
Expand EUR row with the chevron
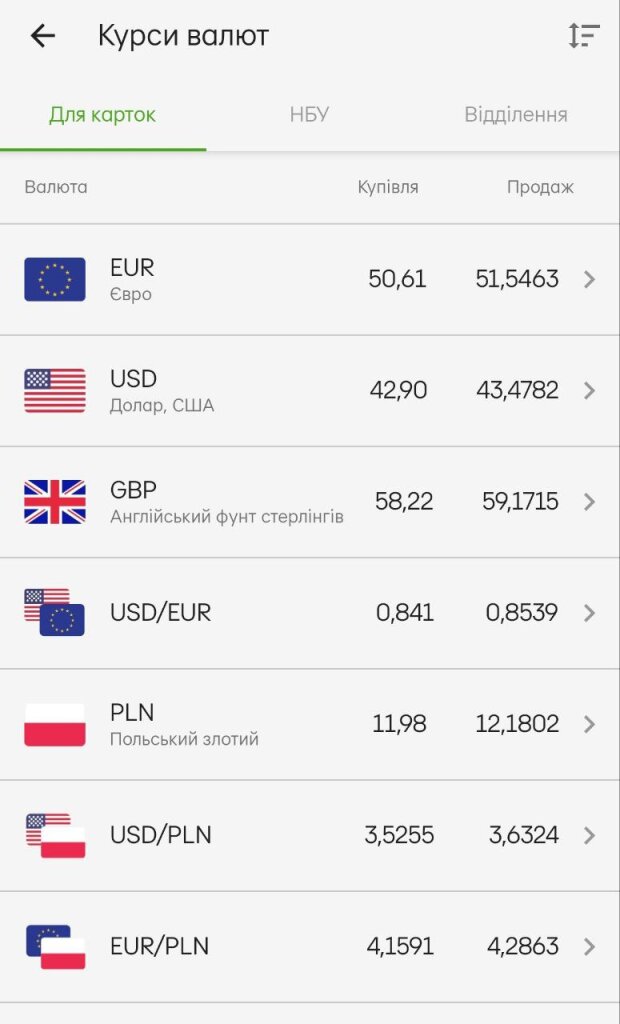(589, 279)
